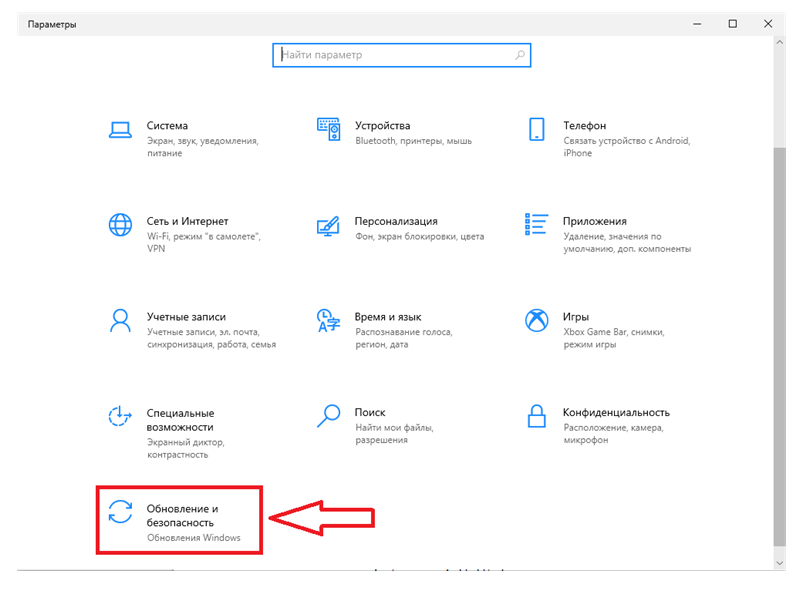
Task: Click the Xbox Gaming icon
Action: [x=537, y=320]
